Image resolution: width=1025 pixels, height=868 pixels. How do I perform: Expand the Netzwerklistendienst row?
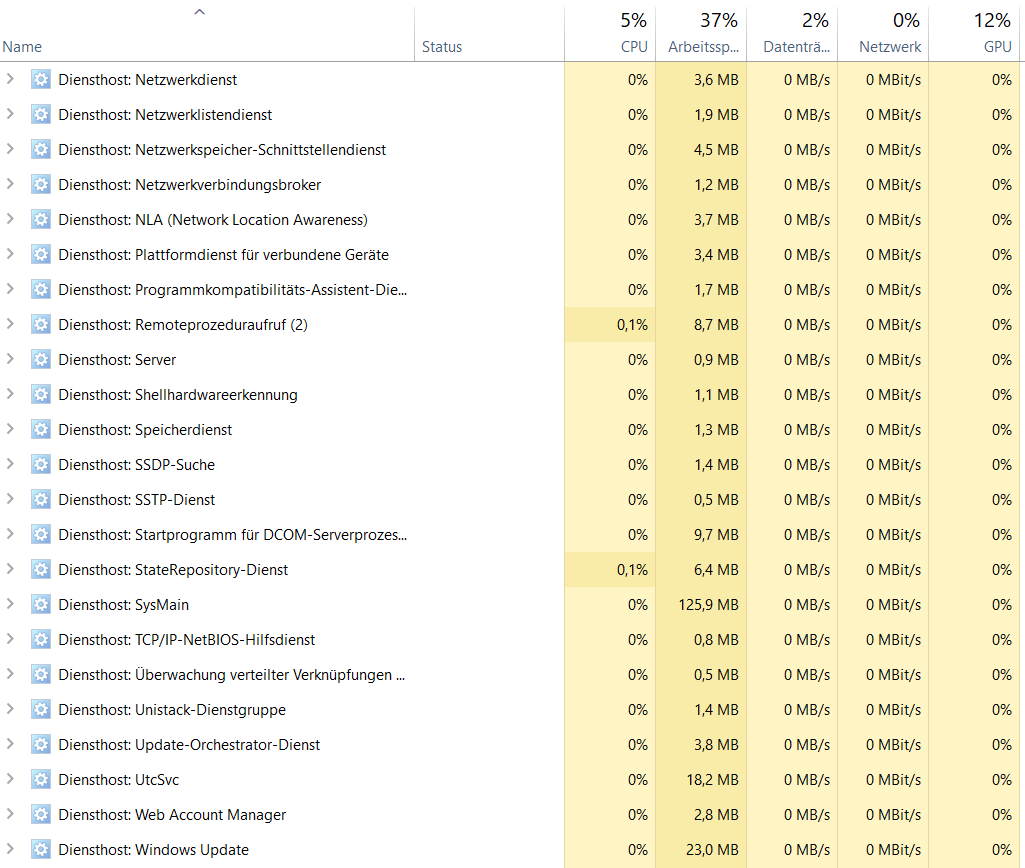(10, 115)
